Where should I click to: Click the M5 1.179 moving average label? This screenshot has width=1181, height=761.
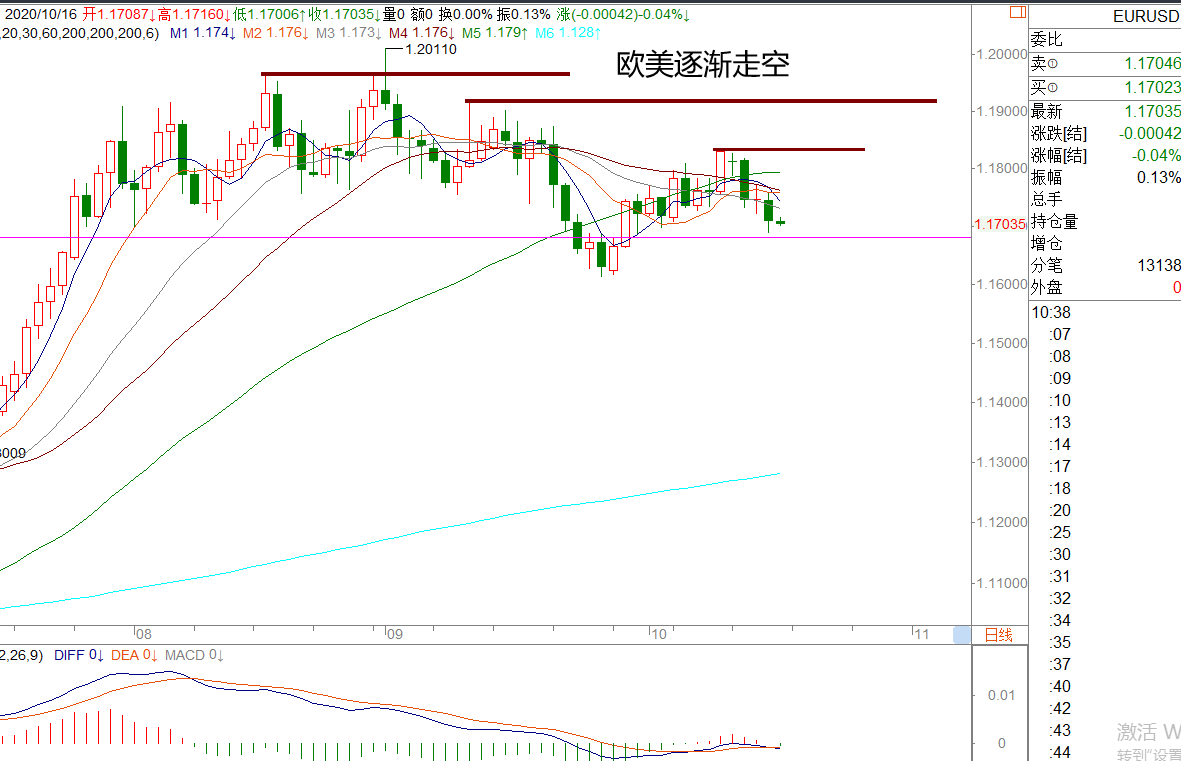[x=495, y=33]
